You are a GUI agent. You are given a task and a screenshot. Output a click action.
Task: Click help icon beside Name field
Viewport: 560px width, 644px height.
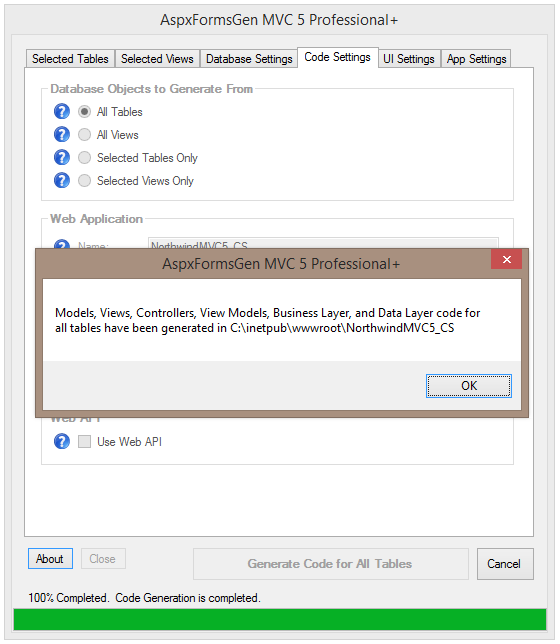pos(62,244)
